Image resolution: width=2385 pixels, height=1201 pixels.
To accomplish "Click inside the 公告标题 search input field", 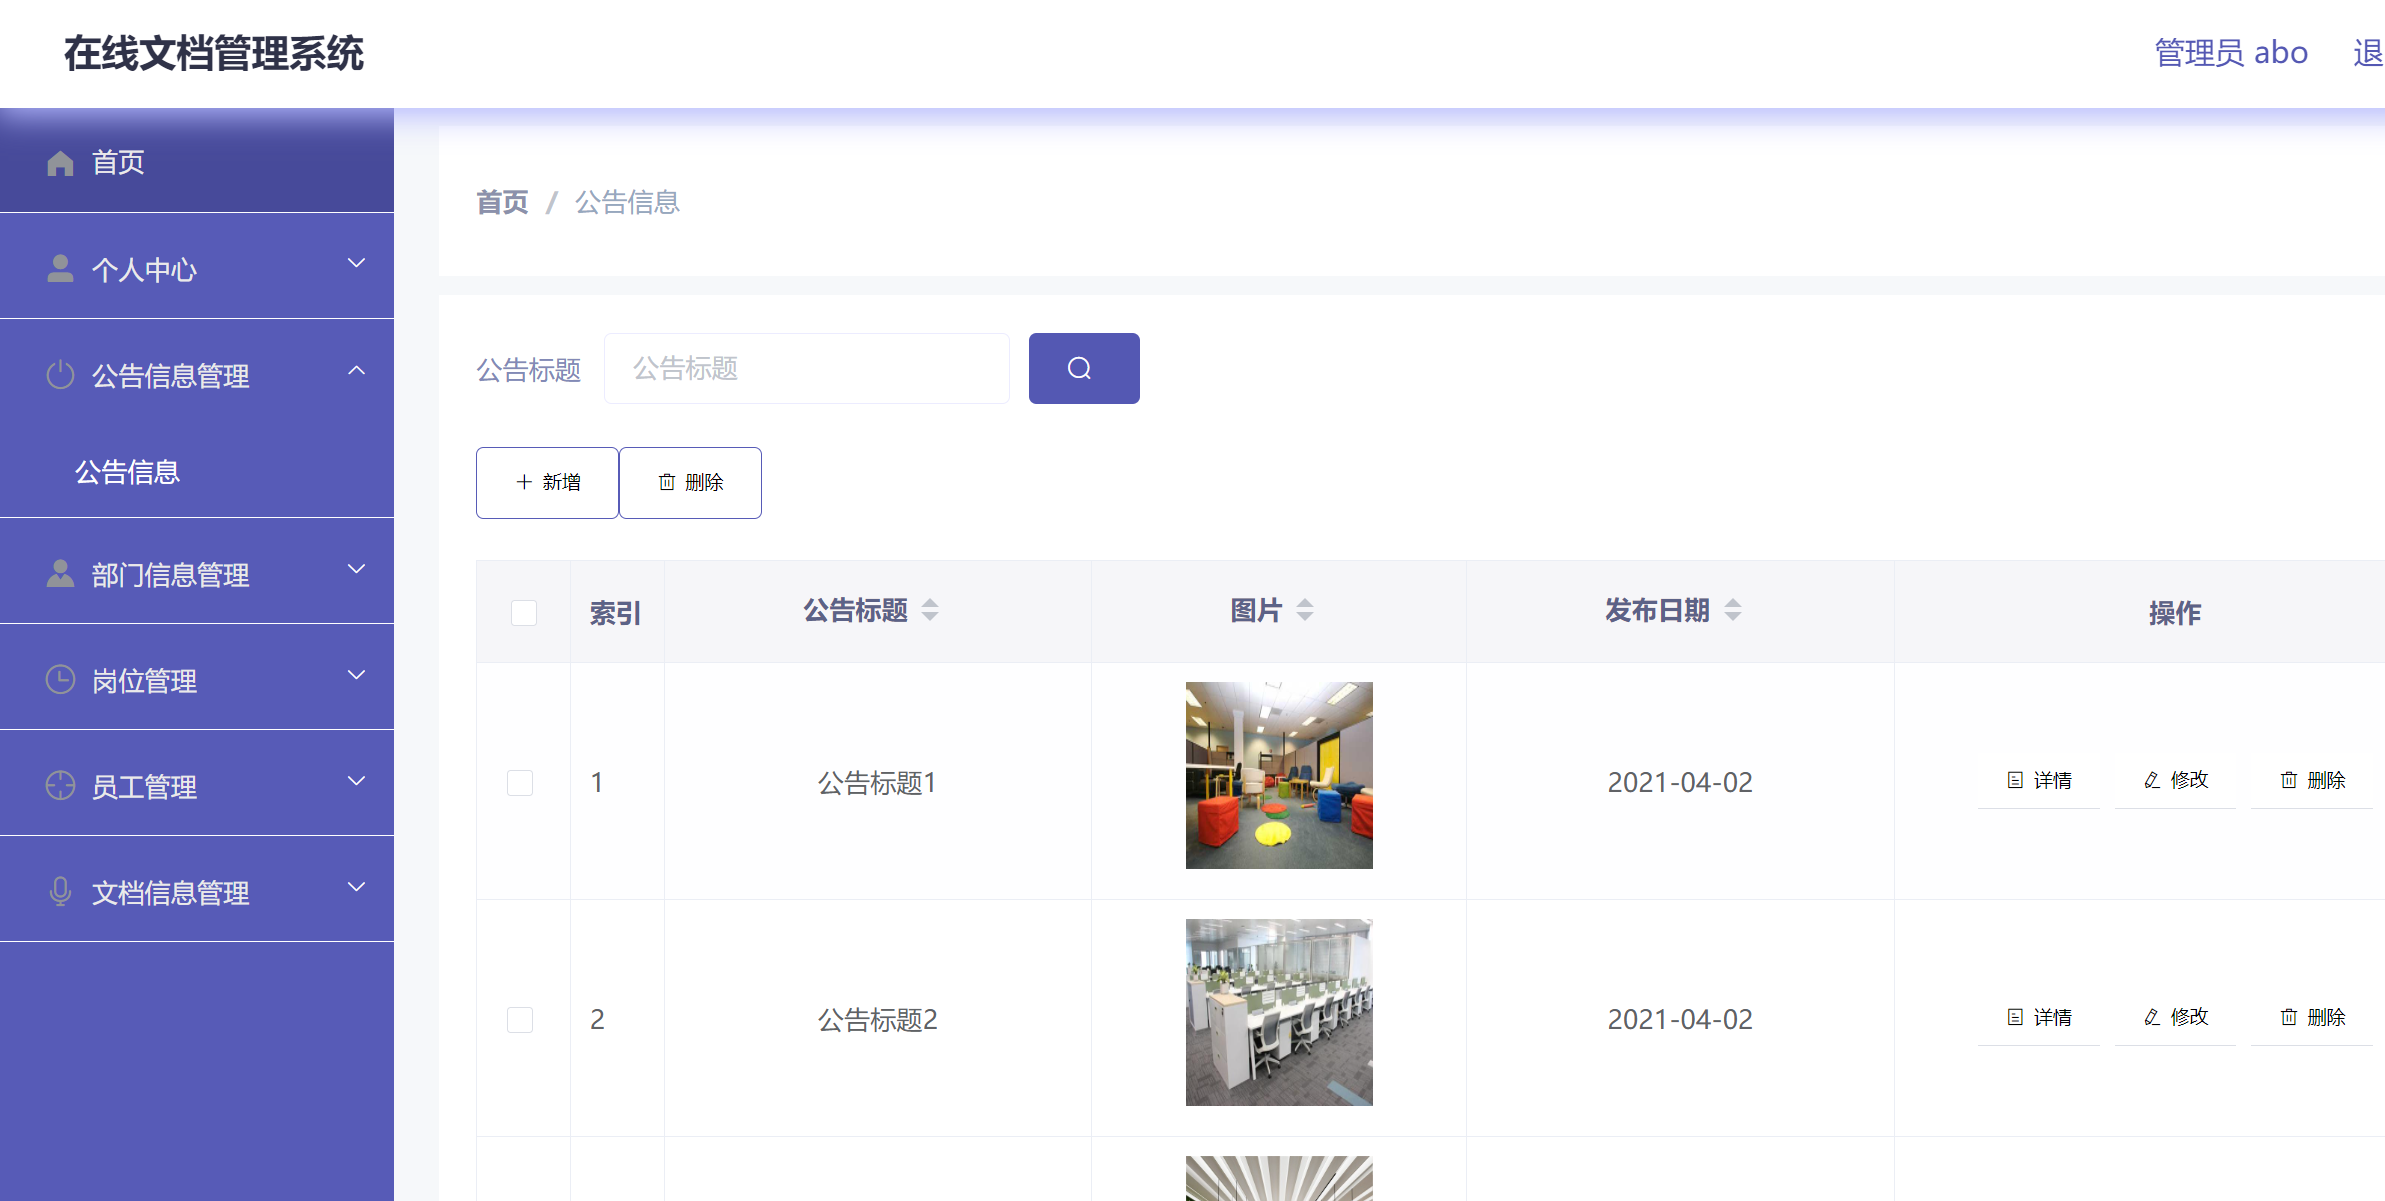I will click(x=806, y=368).
